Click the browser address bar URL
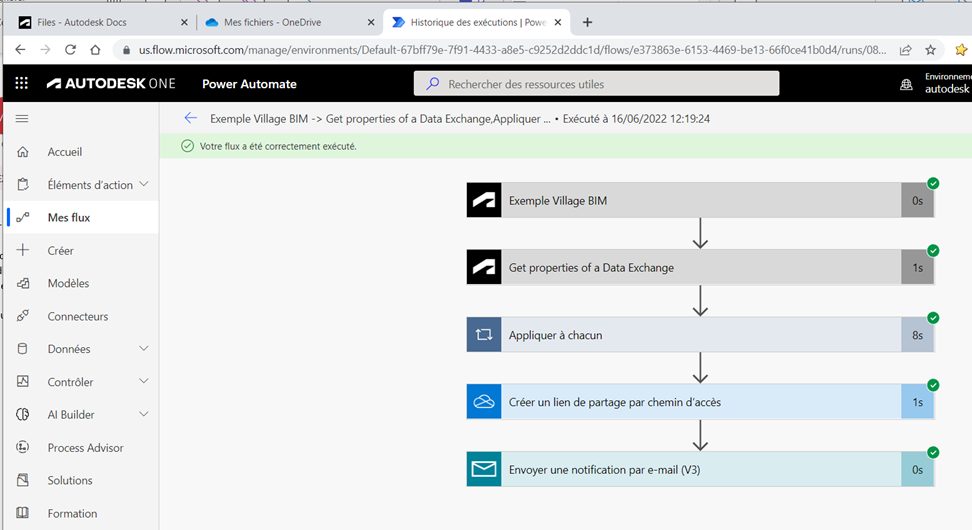This screenshot has height=530, width=972. [512, 50]
